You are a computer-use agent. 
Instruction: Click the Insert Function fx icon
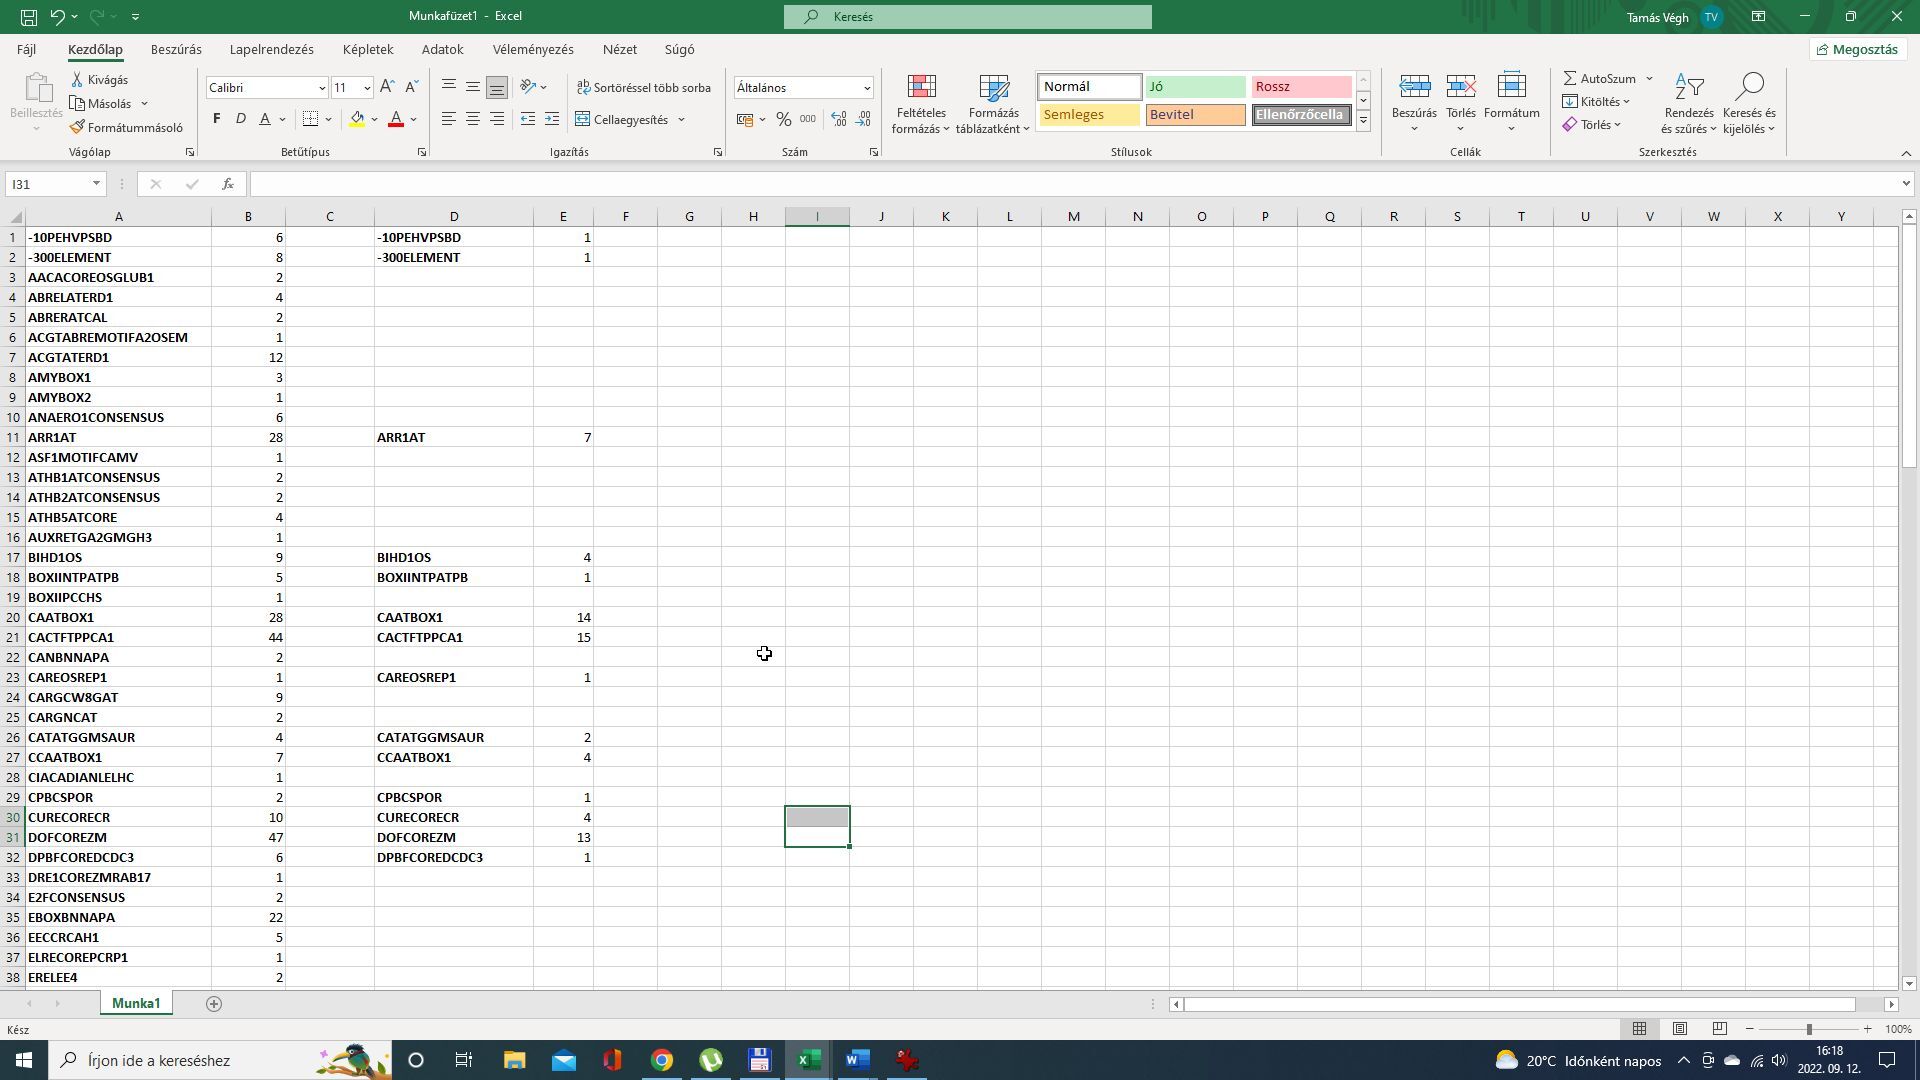click(228, 184)
